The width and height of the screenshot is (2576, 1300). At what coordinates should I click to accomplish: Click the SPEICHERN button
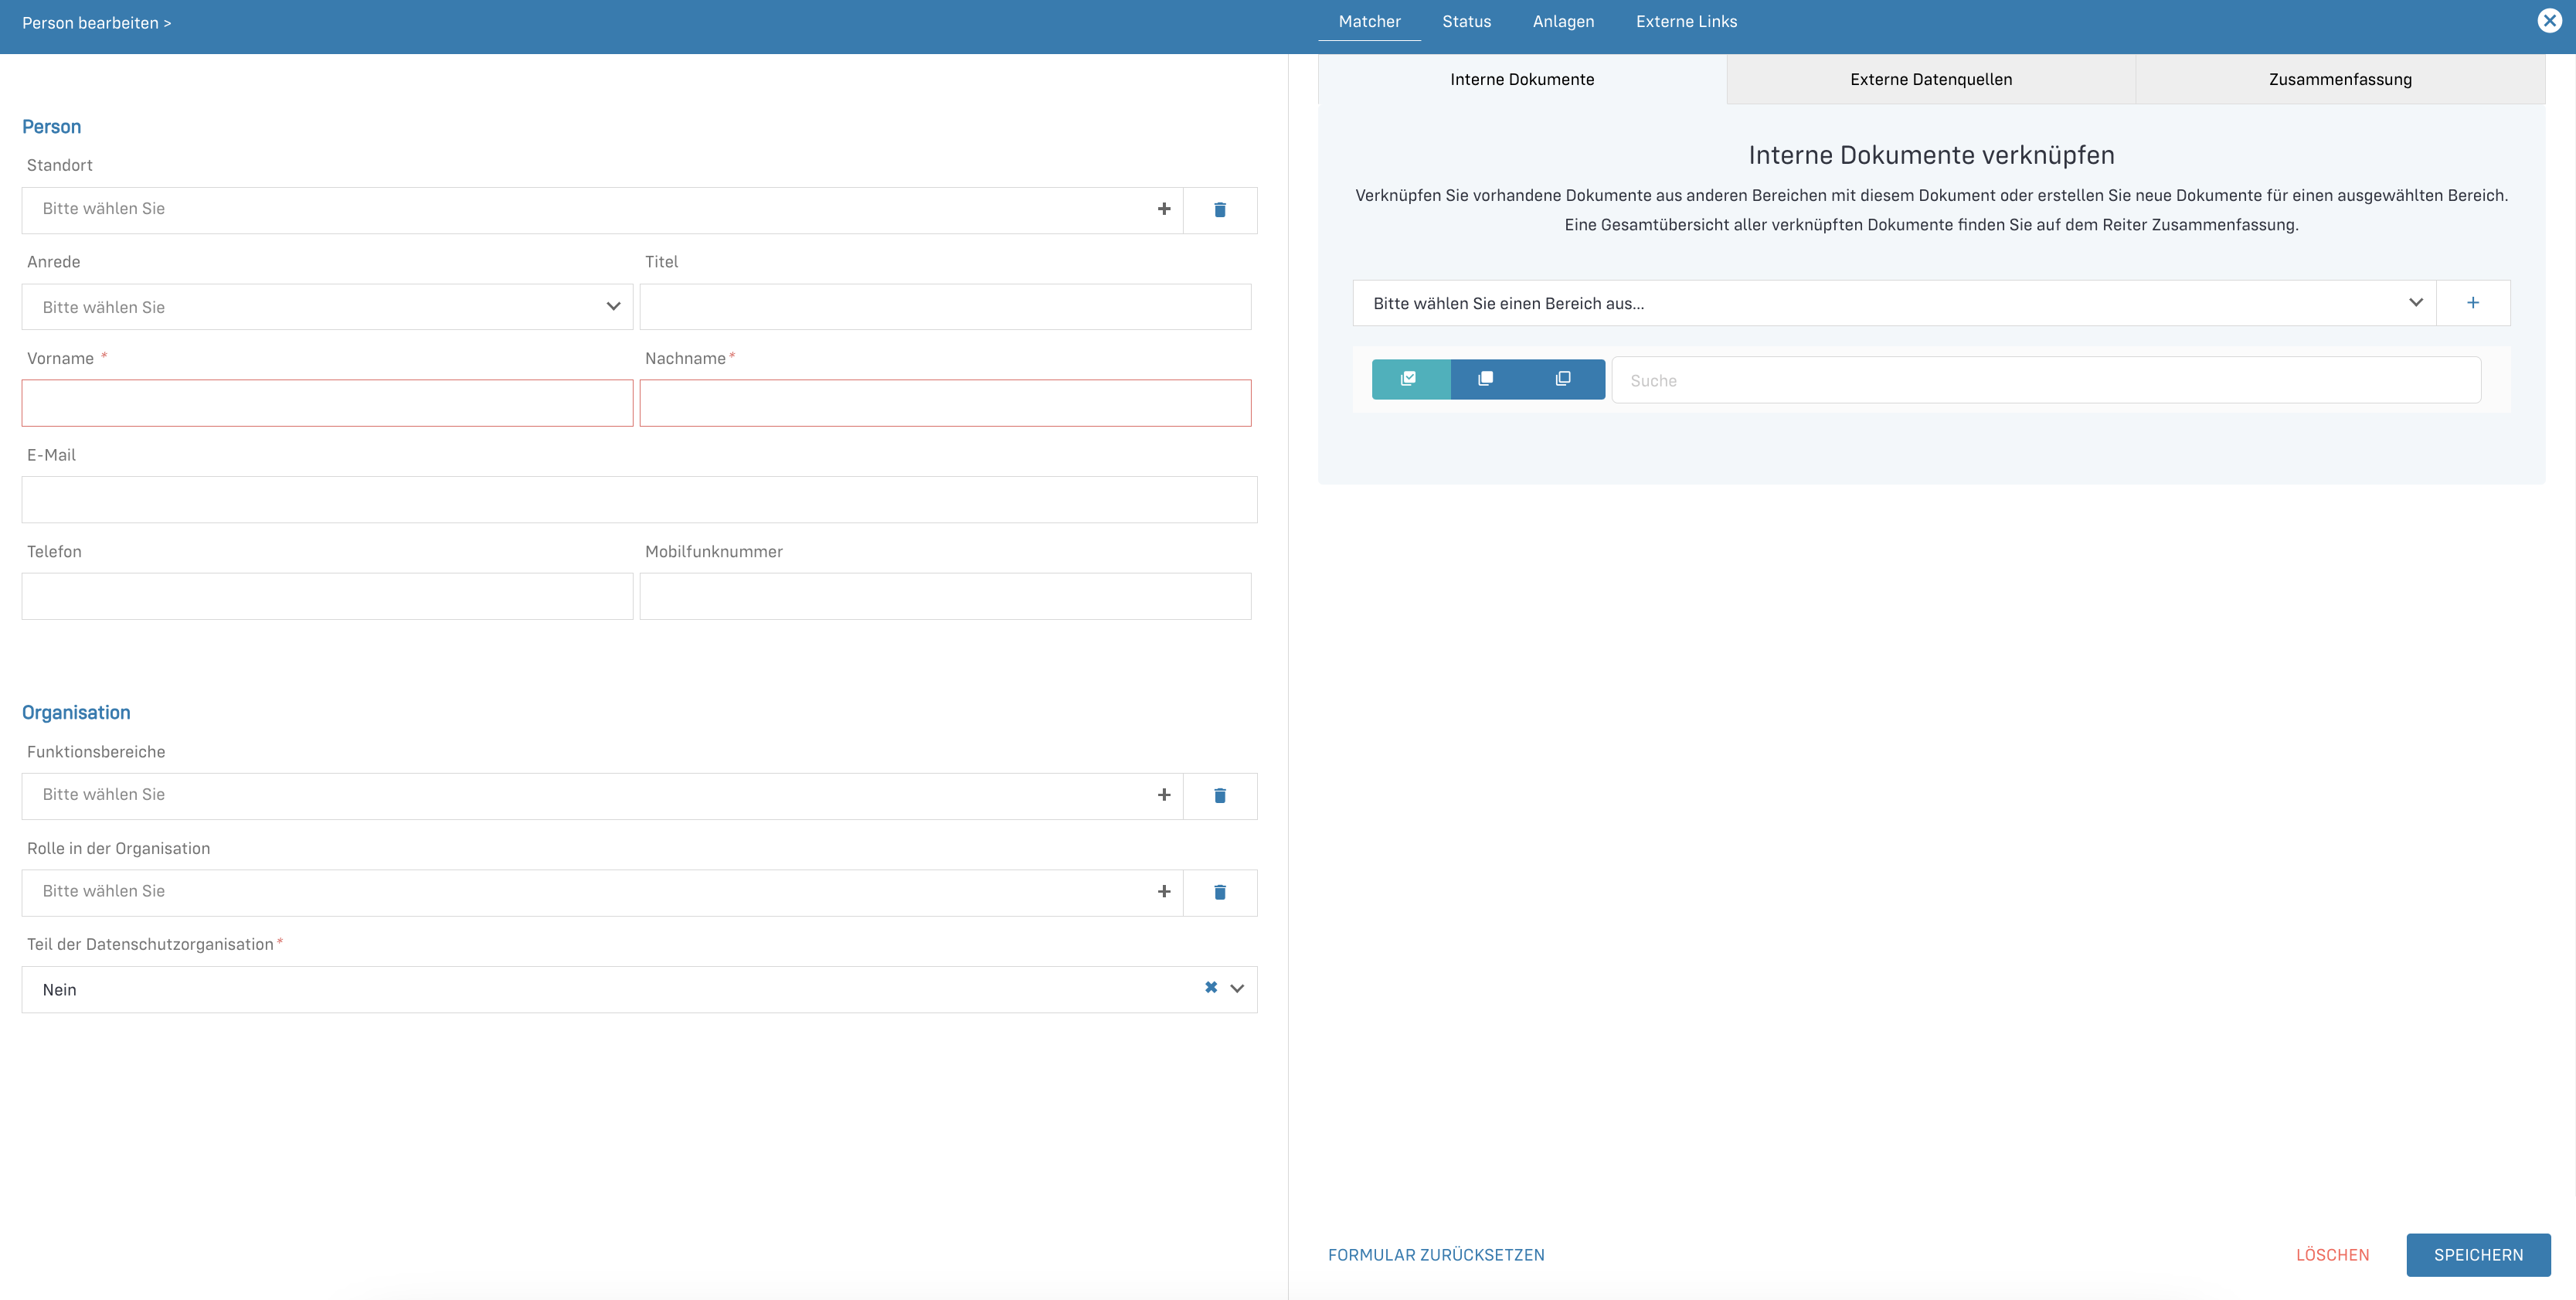(x=2477, y=1255)
